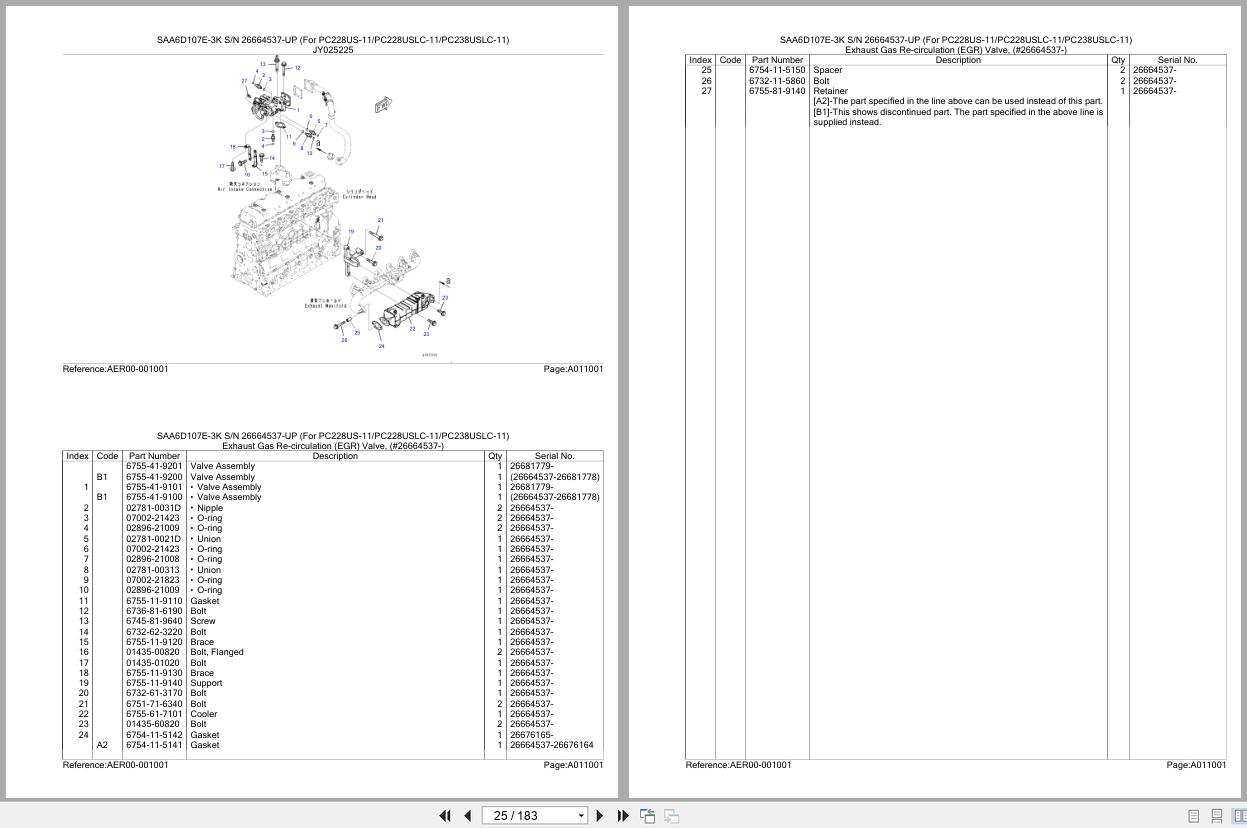Switch to continuous page view
Image resolution: width=1247 pixels, height=828 pixels.
pos(1217,816)
